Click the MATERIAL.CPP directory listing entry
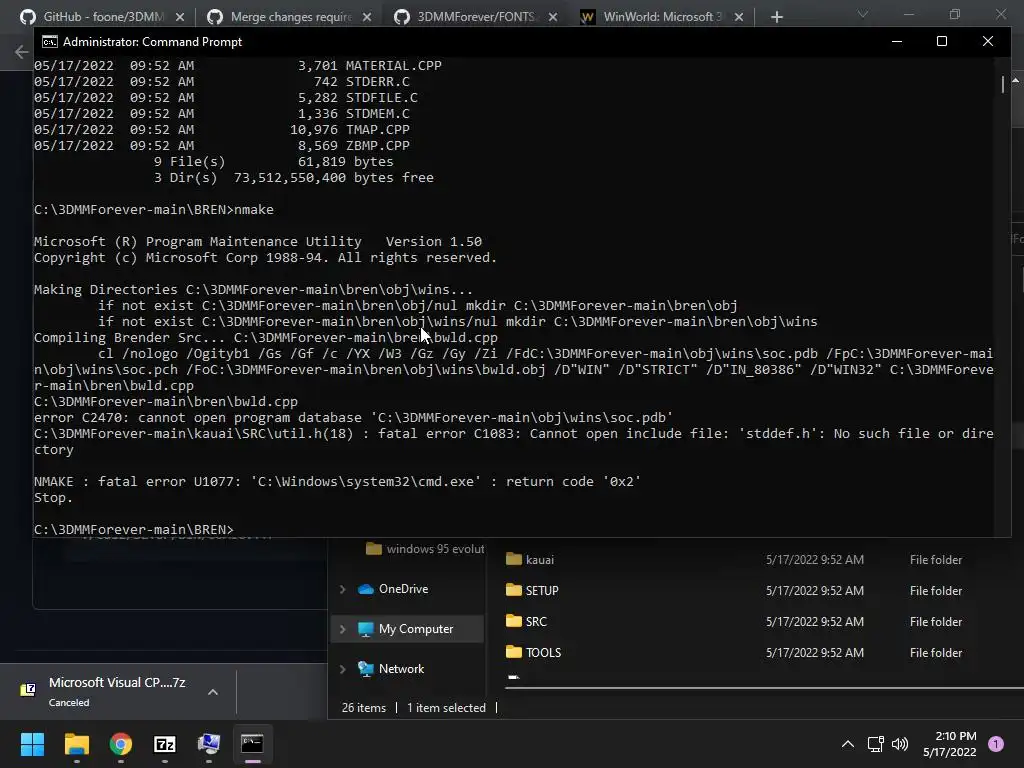 coord(238,66)
